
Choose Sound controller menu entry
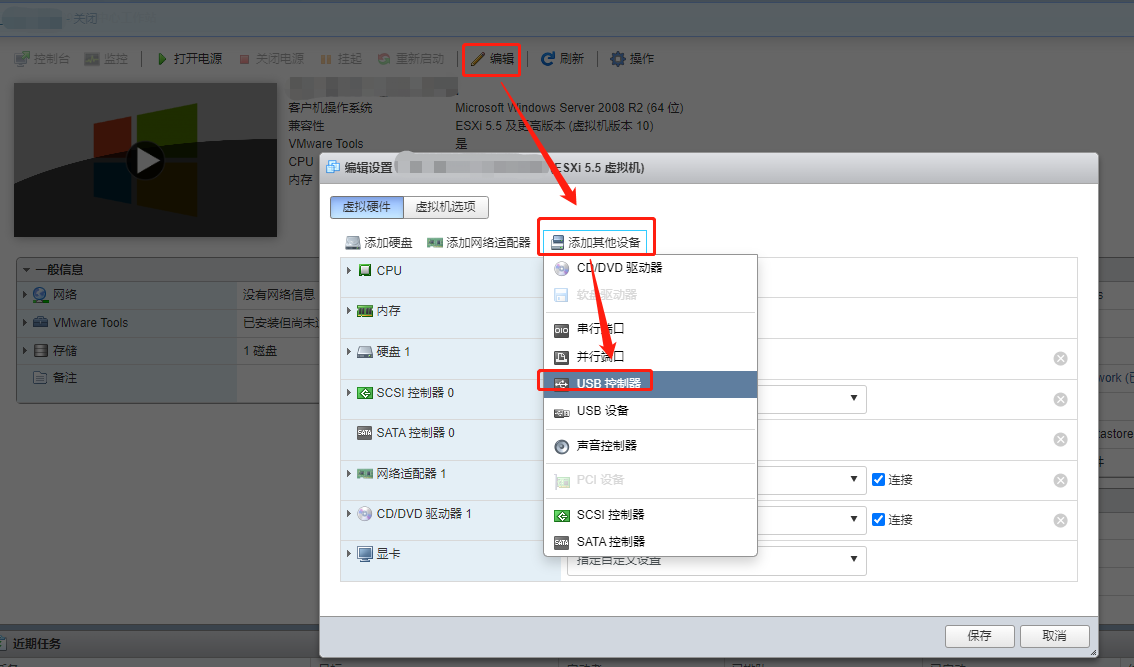coord(650,446)
